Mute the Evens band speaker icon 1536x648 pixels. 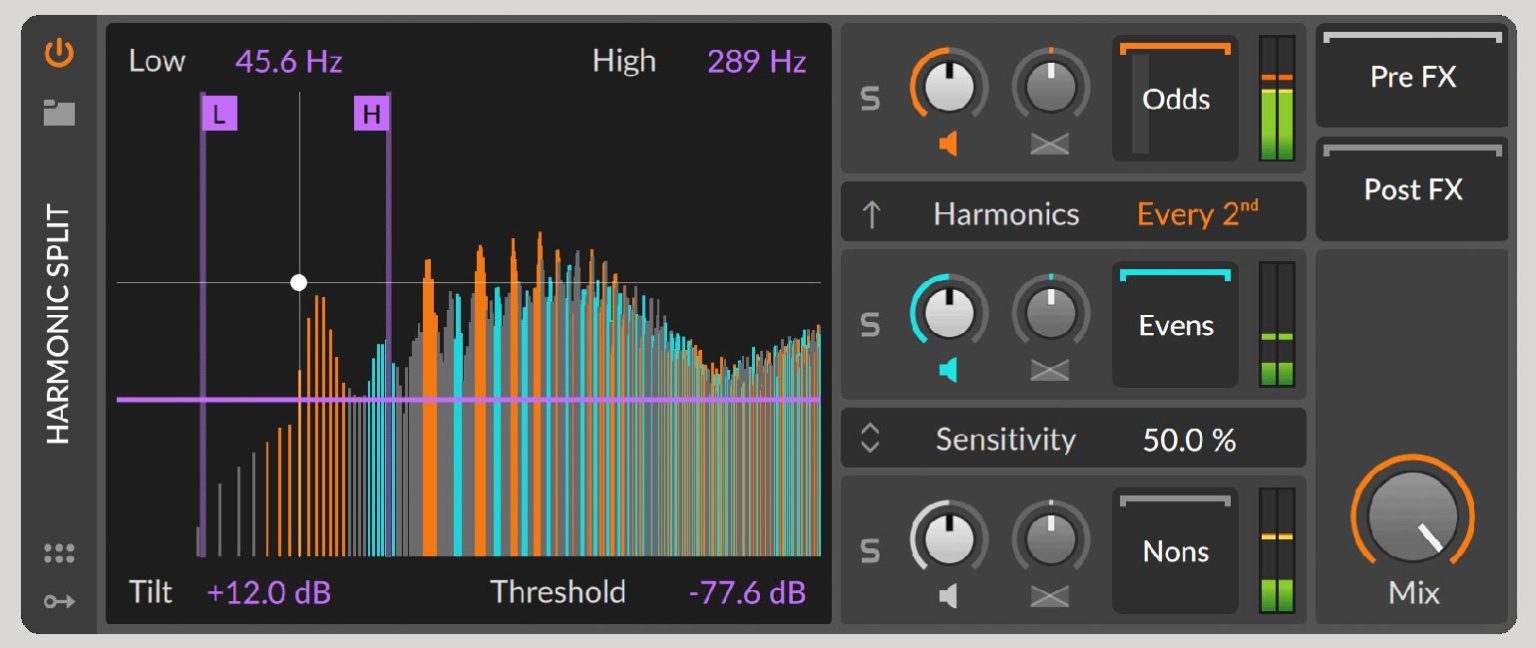[x=948, y=368]
